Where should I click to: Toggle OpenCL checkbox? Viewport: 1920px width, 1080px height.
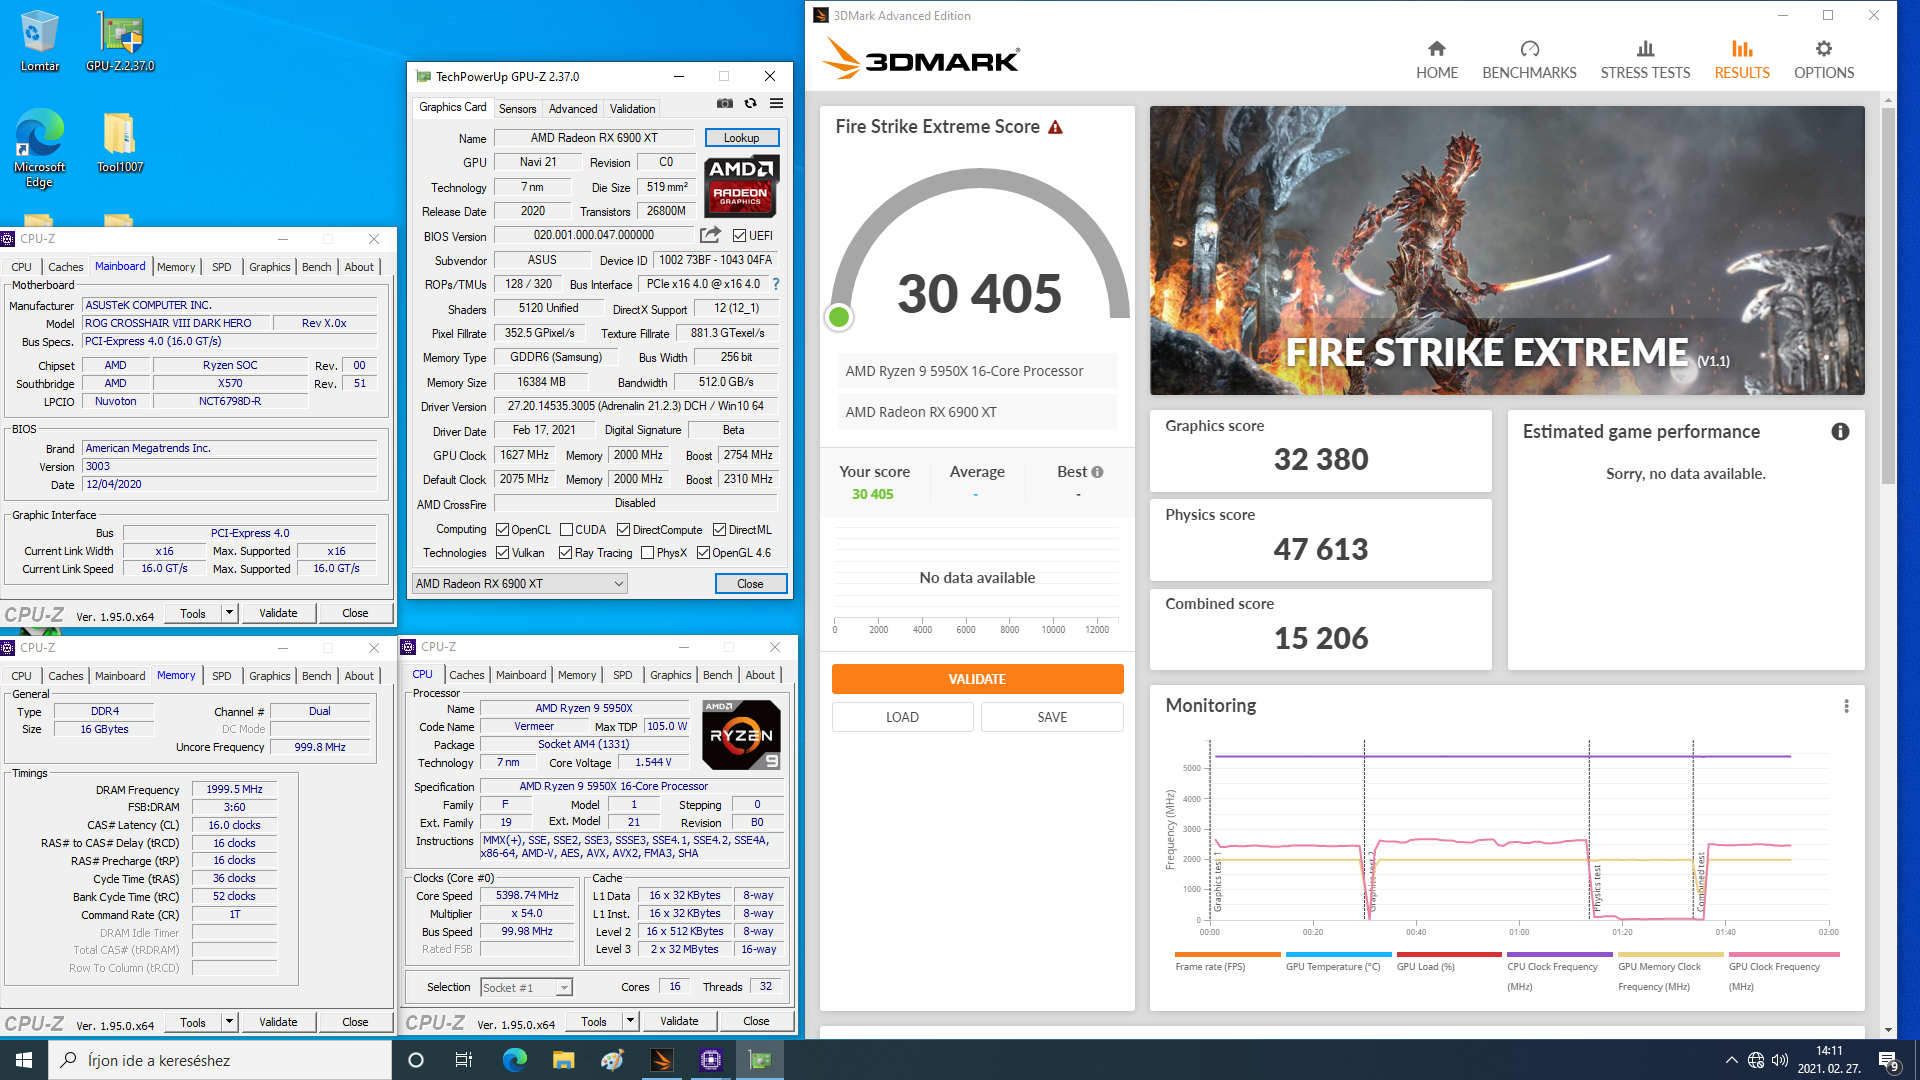tap(503, 530)
